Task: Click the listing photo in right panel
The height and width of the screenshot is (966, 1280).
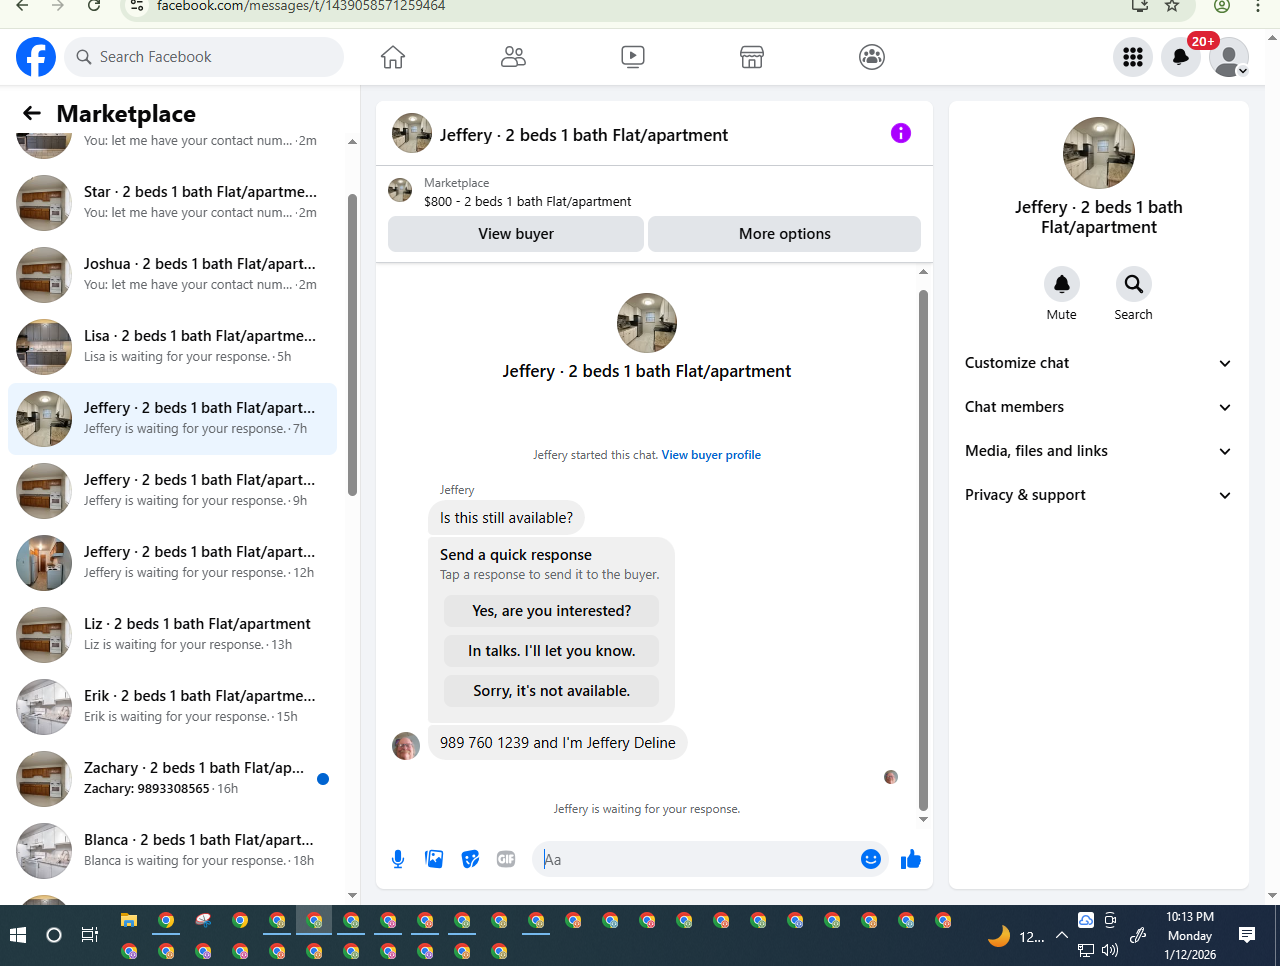Action: click(1099, 153)
